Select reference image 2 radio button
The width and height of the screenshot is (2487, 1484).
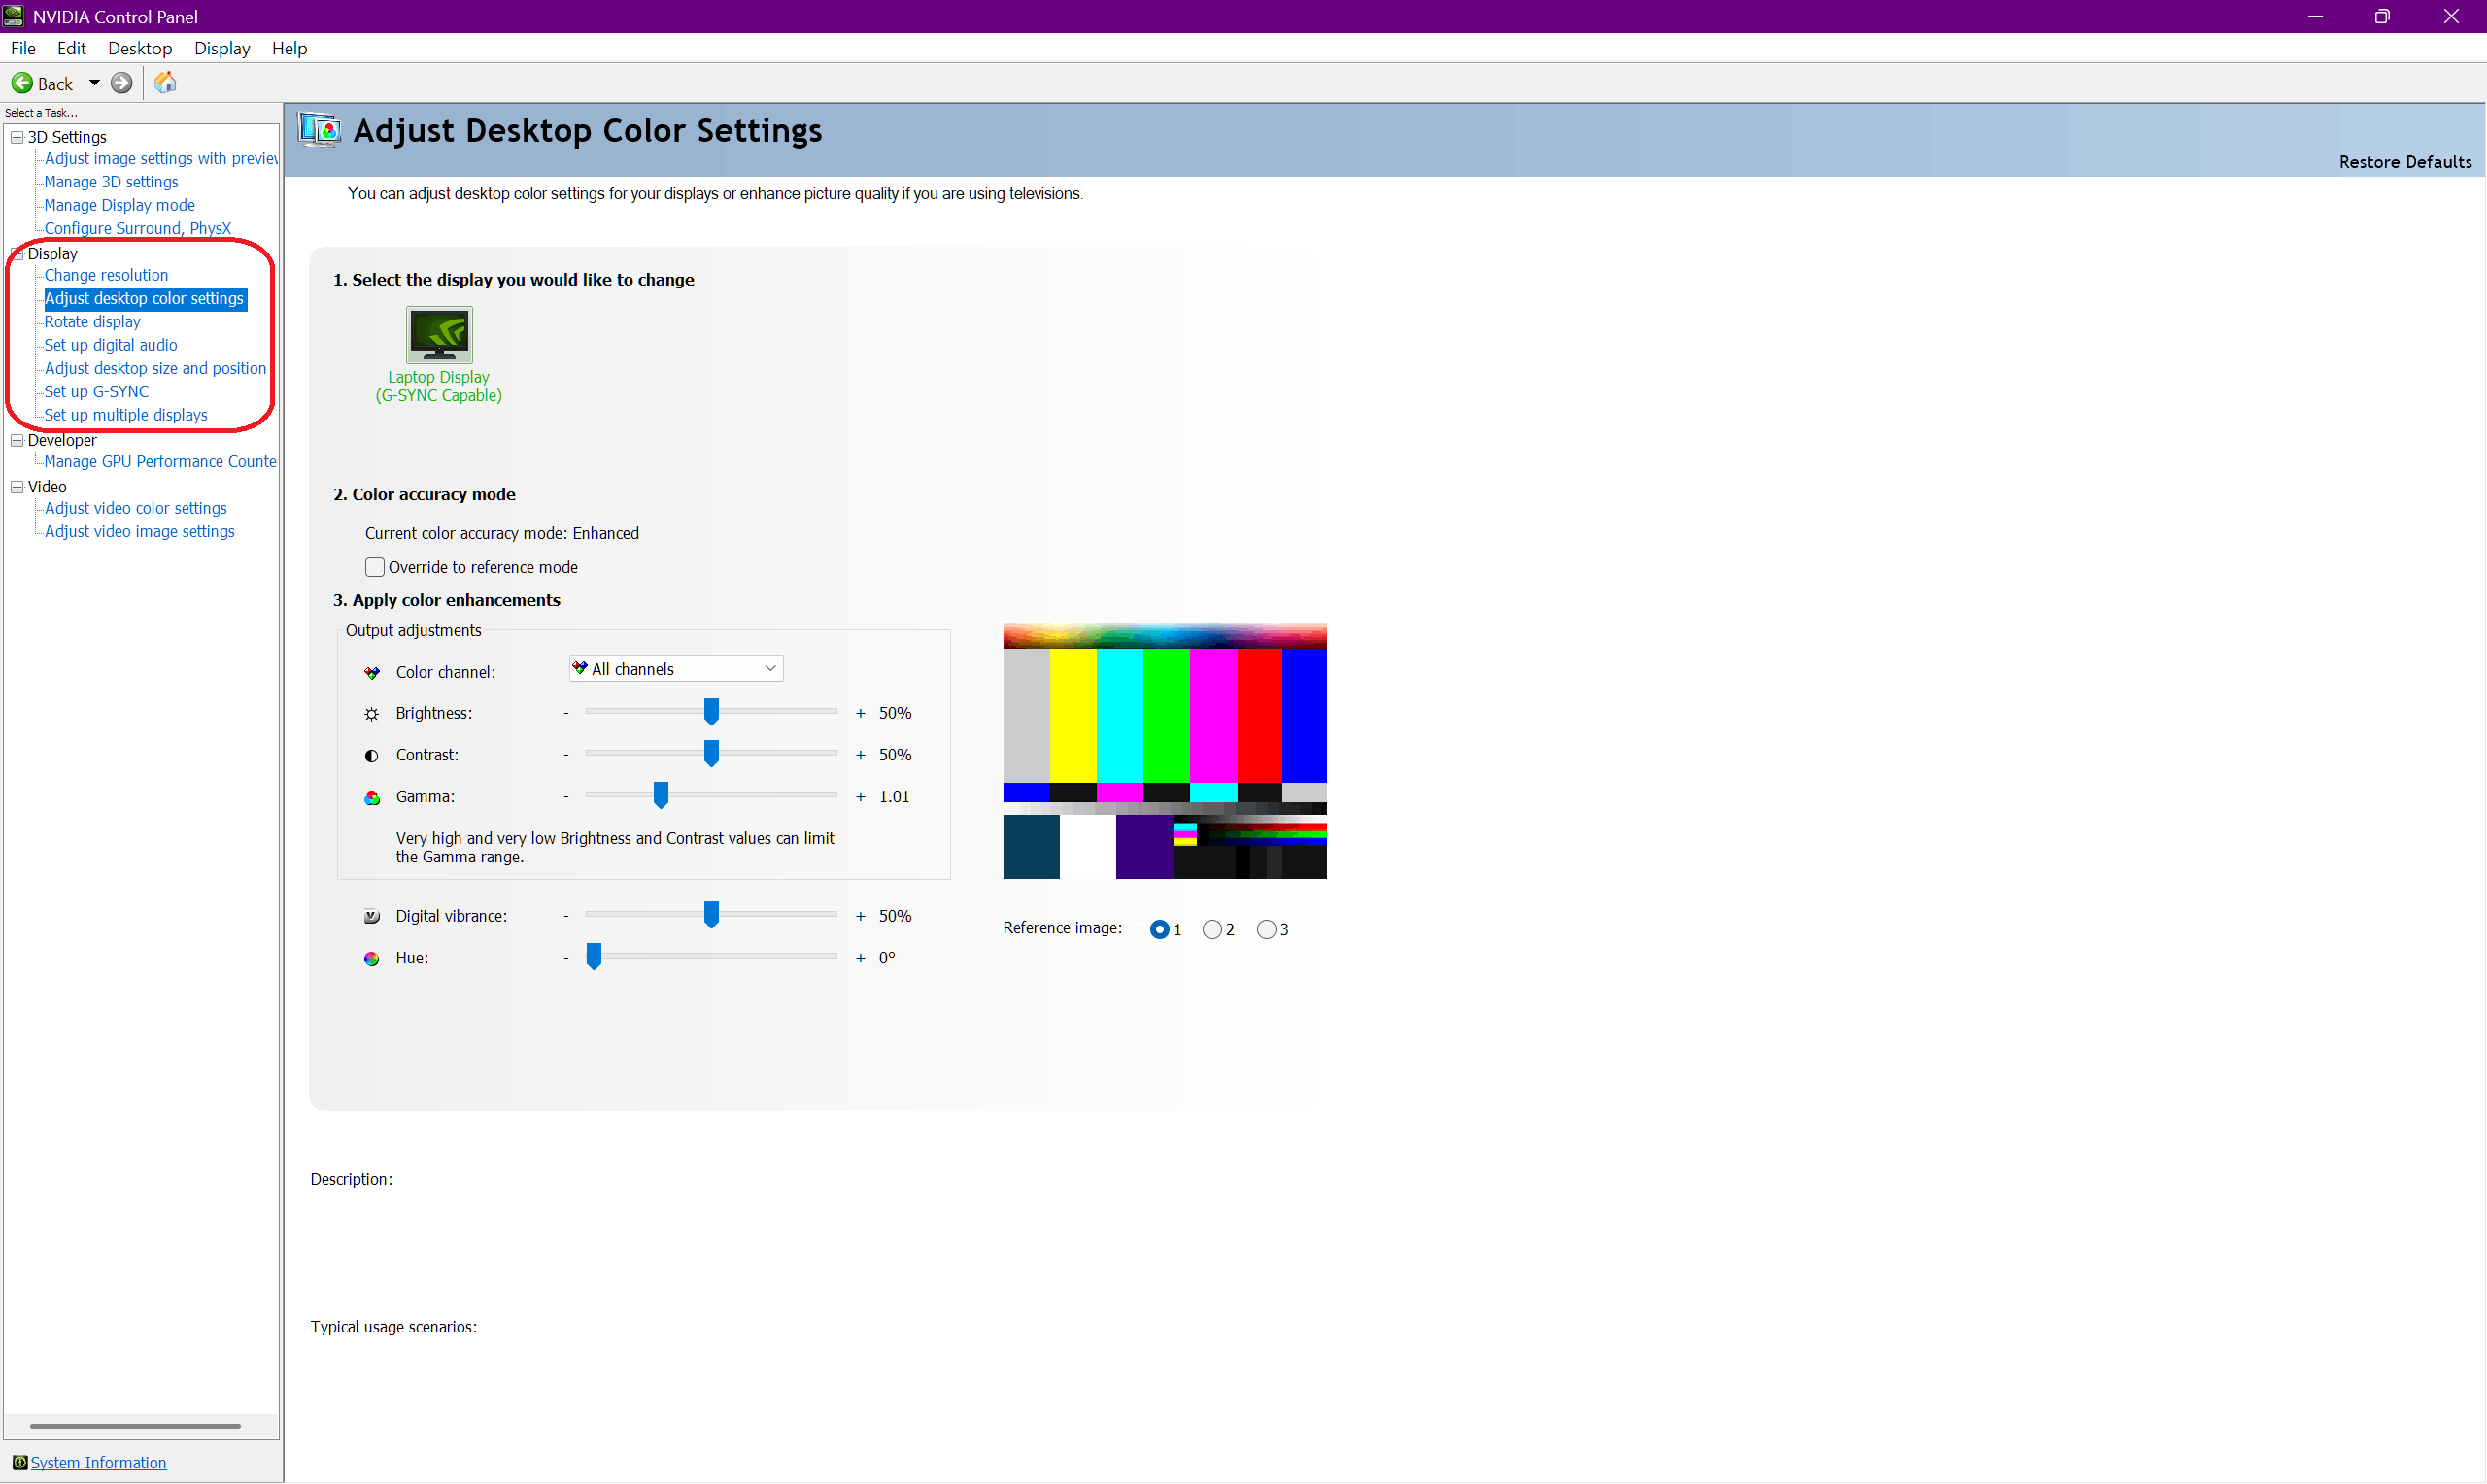pos(1212,930)
